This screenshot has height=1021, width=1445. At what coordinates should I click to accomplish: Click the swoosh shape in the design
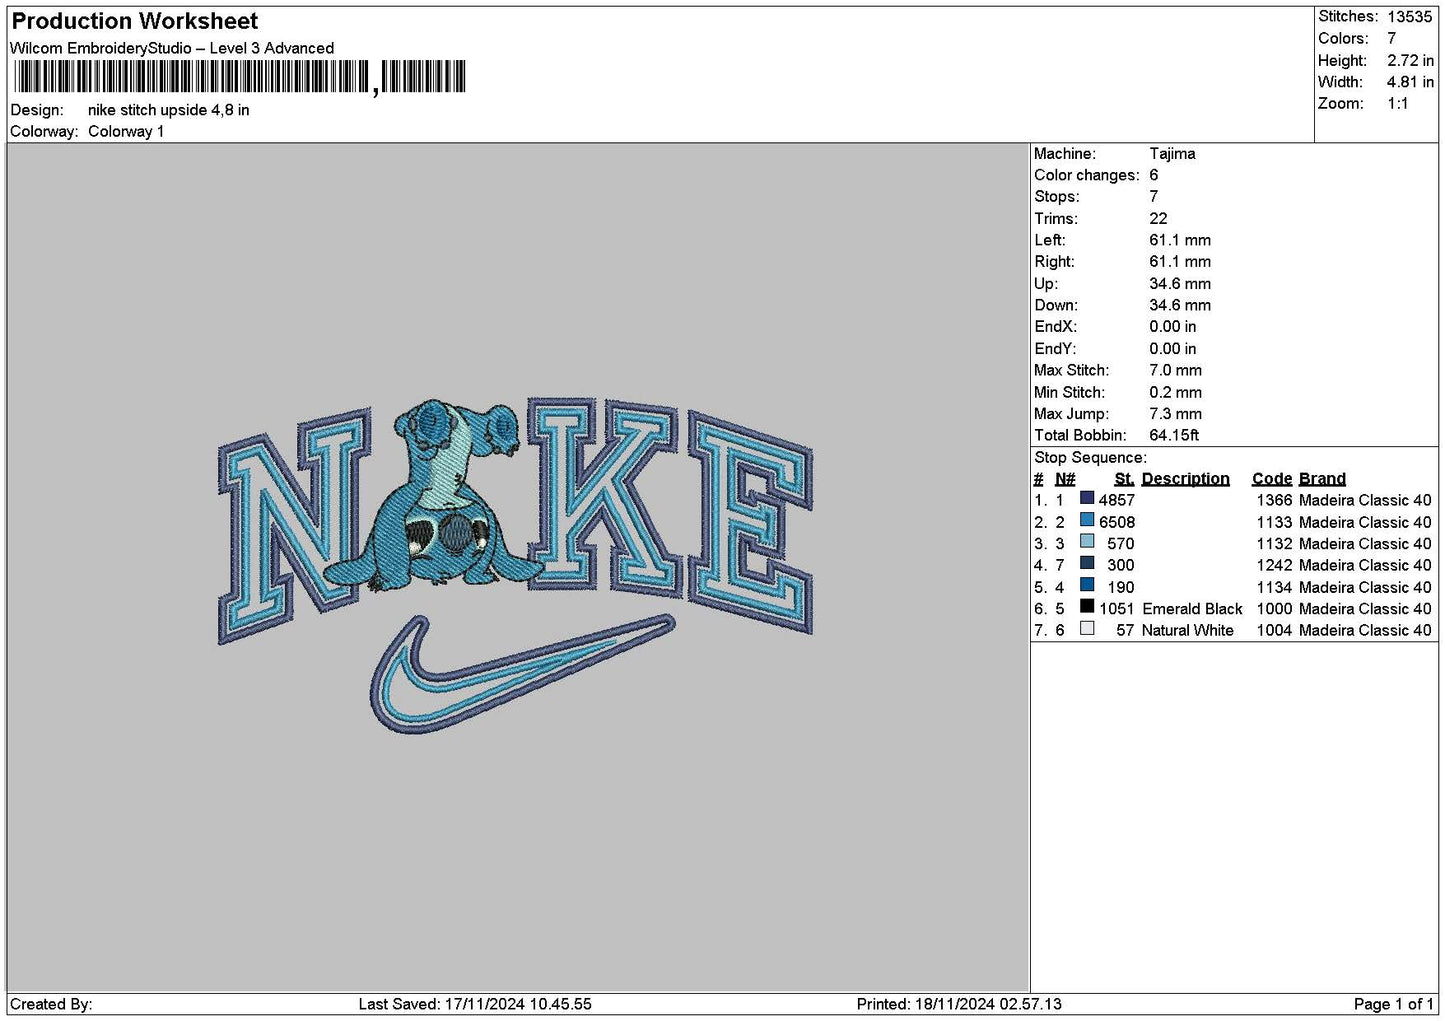[x=522, y=673]
